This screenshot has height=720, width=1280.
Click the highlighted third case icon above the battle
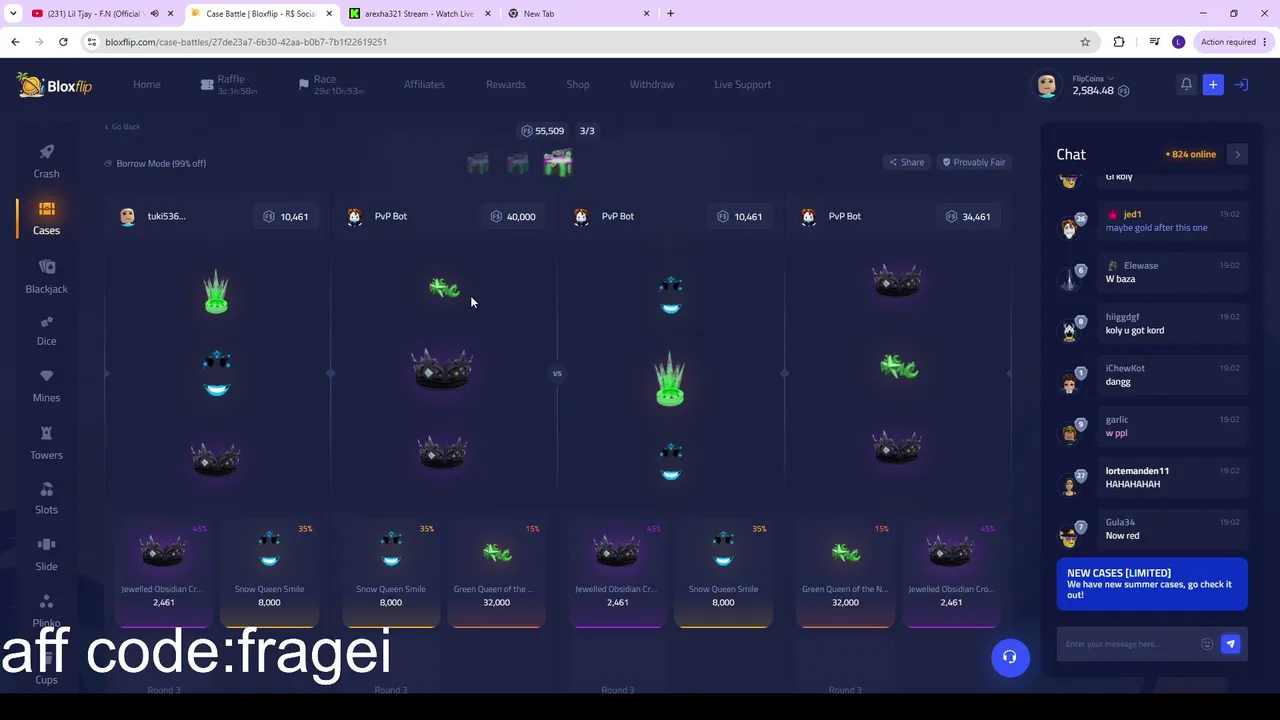[x=558, y=162]
